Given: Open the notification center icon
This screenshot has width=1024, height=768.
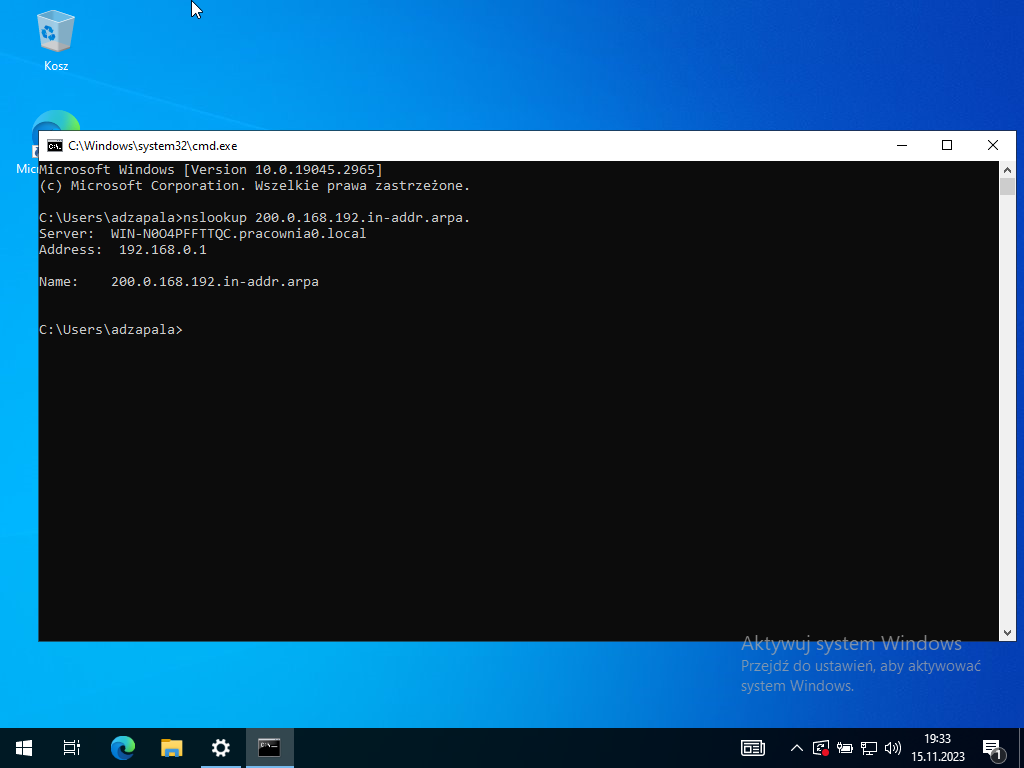Looking at the screenshot, I should 991,748.
